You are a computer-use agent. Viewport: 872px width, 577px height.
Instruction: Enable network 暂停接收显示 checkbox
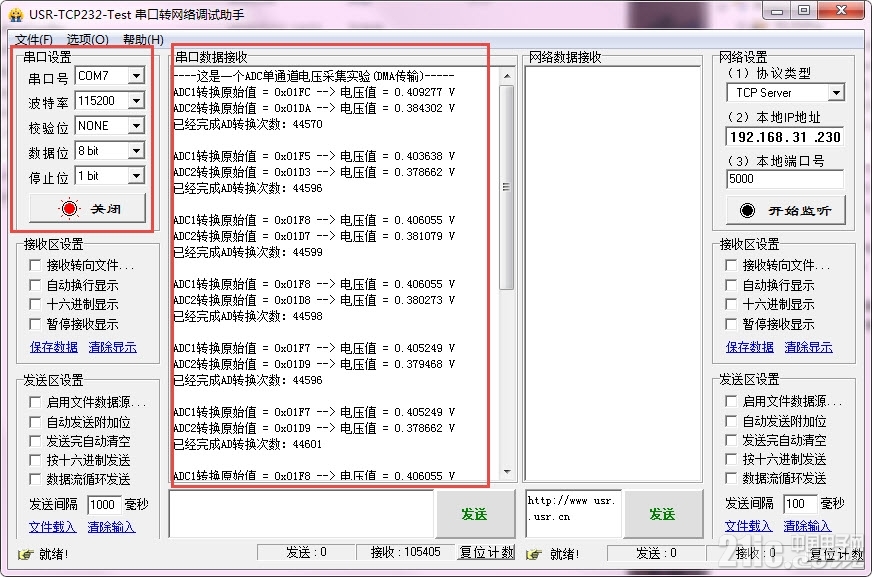[731, 324]
